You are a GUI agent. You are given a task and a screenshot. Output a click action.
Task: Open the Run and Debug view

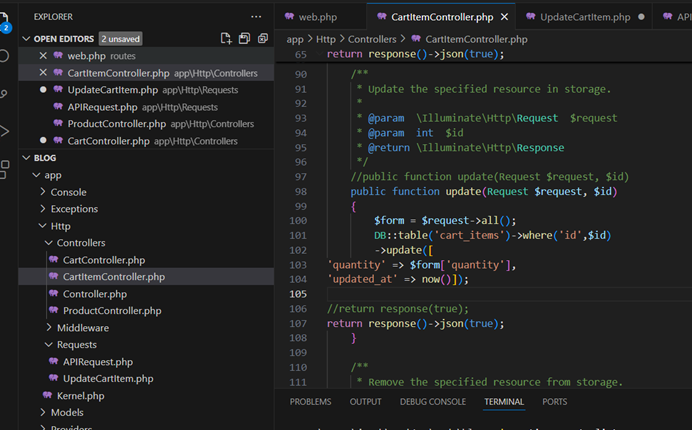[x=5, y=130]
